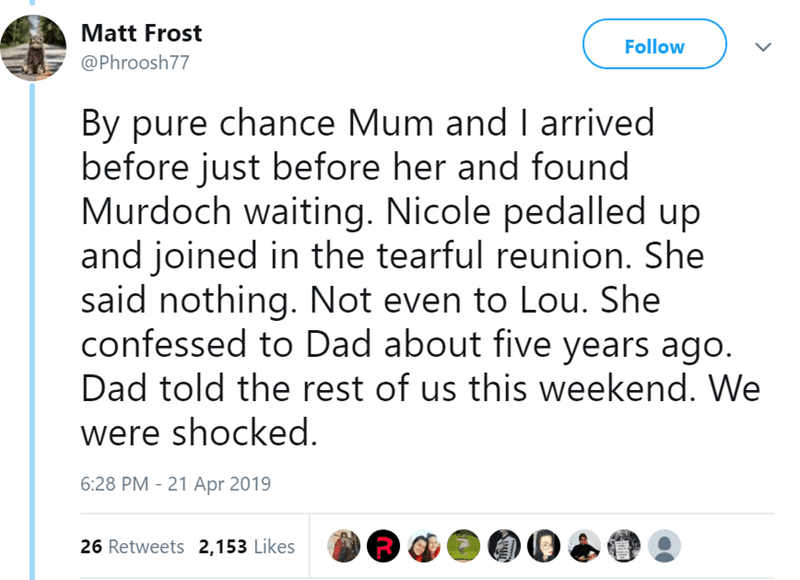View the 2,153 Likes list
The width and height of the screenshot is (800, 580).
pyautogui.click(x=247, y=546)
